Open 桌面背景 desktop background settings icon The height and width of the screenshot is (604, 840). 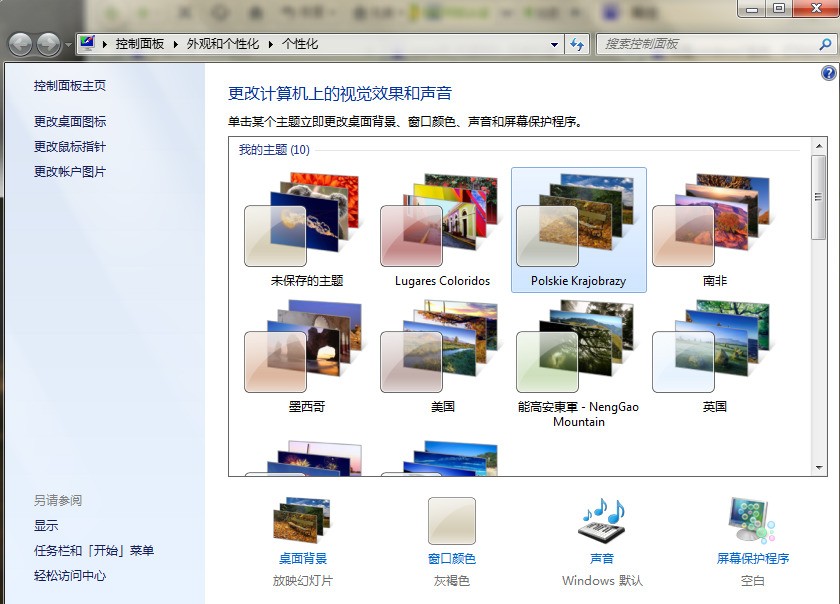point(303,520)
